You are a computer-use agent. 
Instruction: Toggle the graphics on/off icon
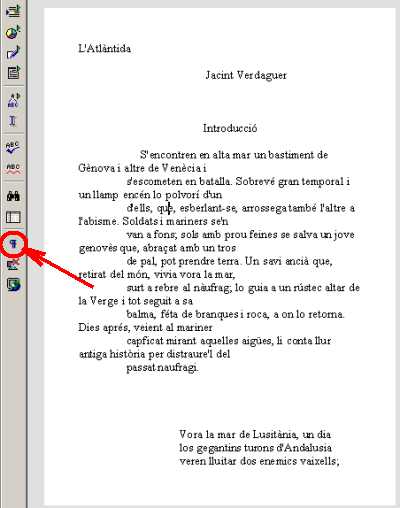click(13, 265)
